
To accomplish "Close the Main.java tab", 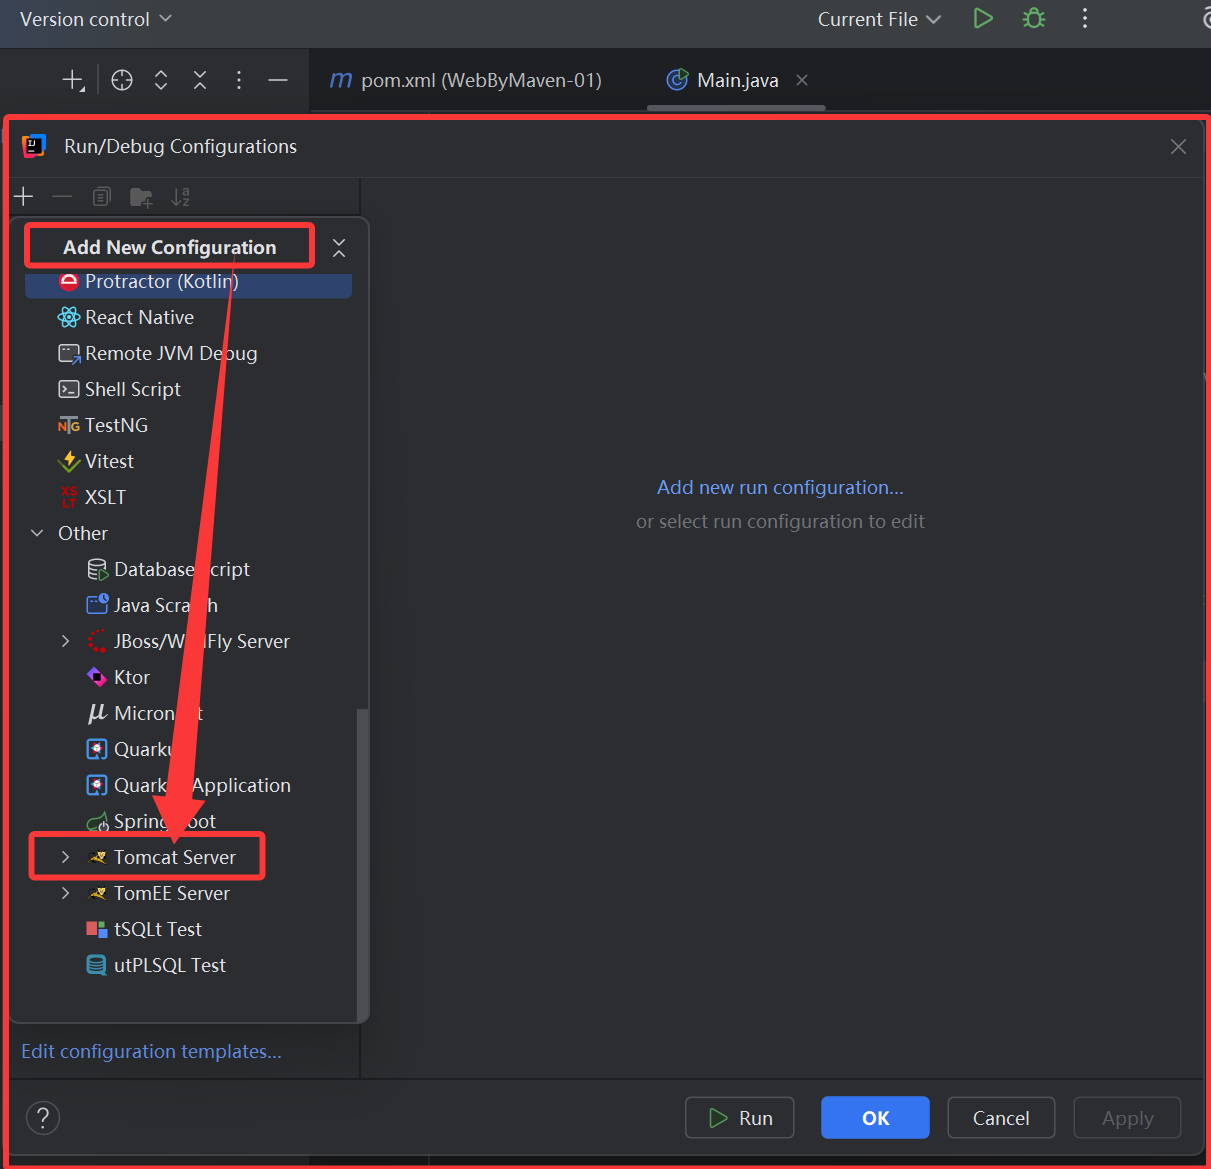I will point(802,80).
